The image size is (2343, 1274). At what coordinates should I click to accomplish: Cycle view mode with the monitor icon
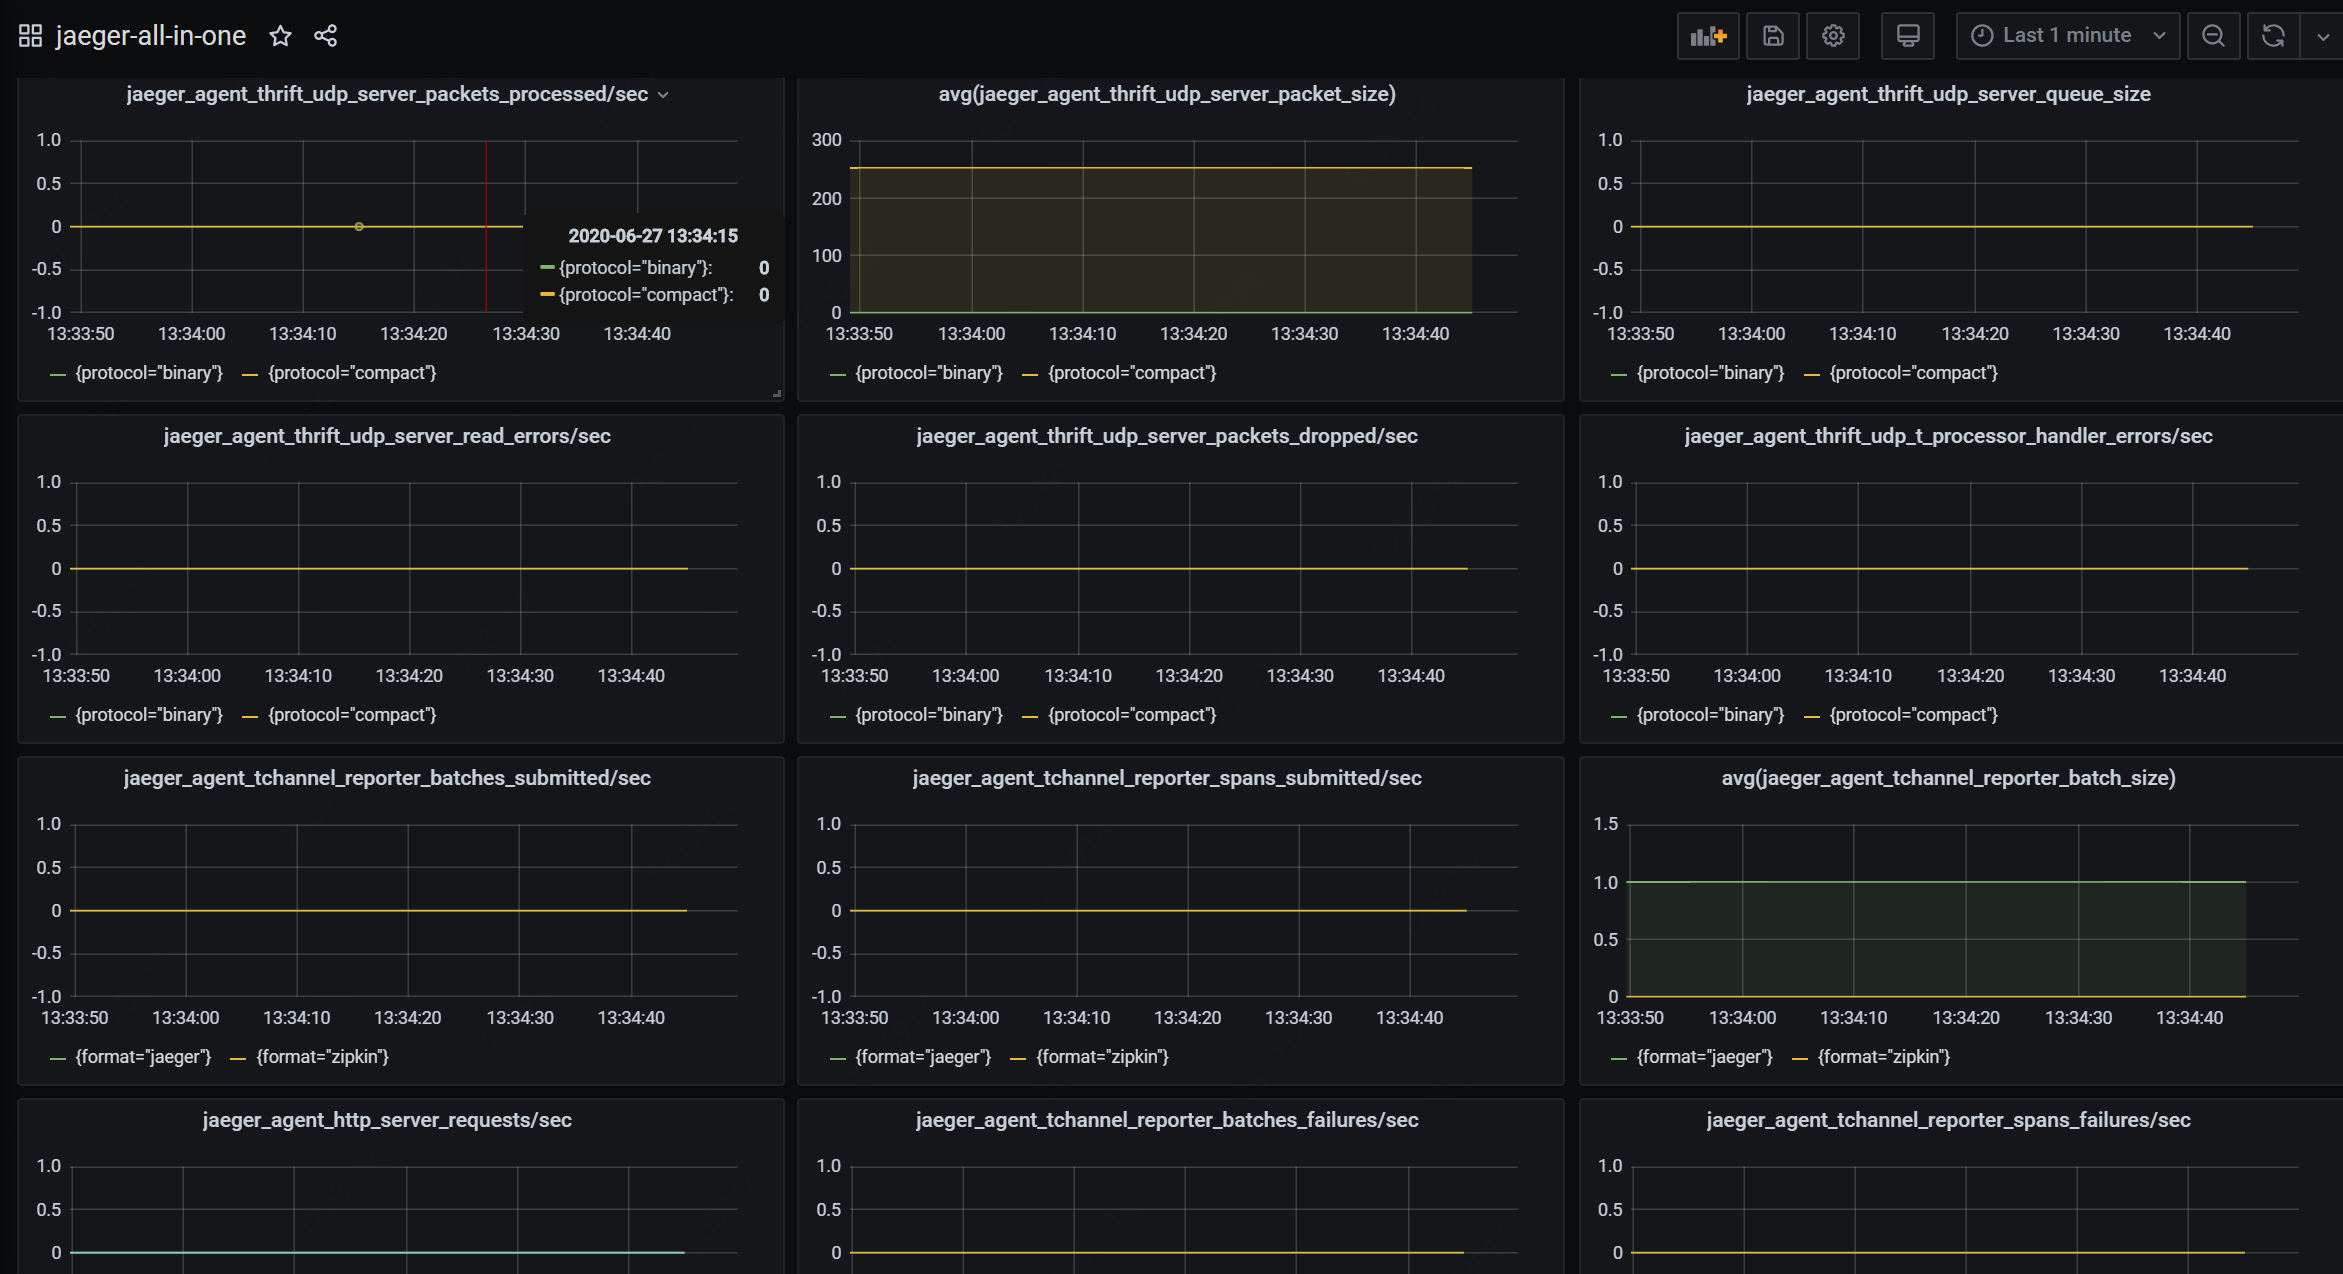click(x=1907, y=36)
